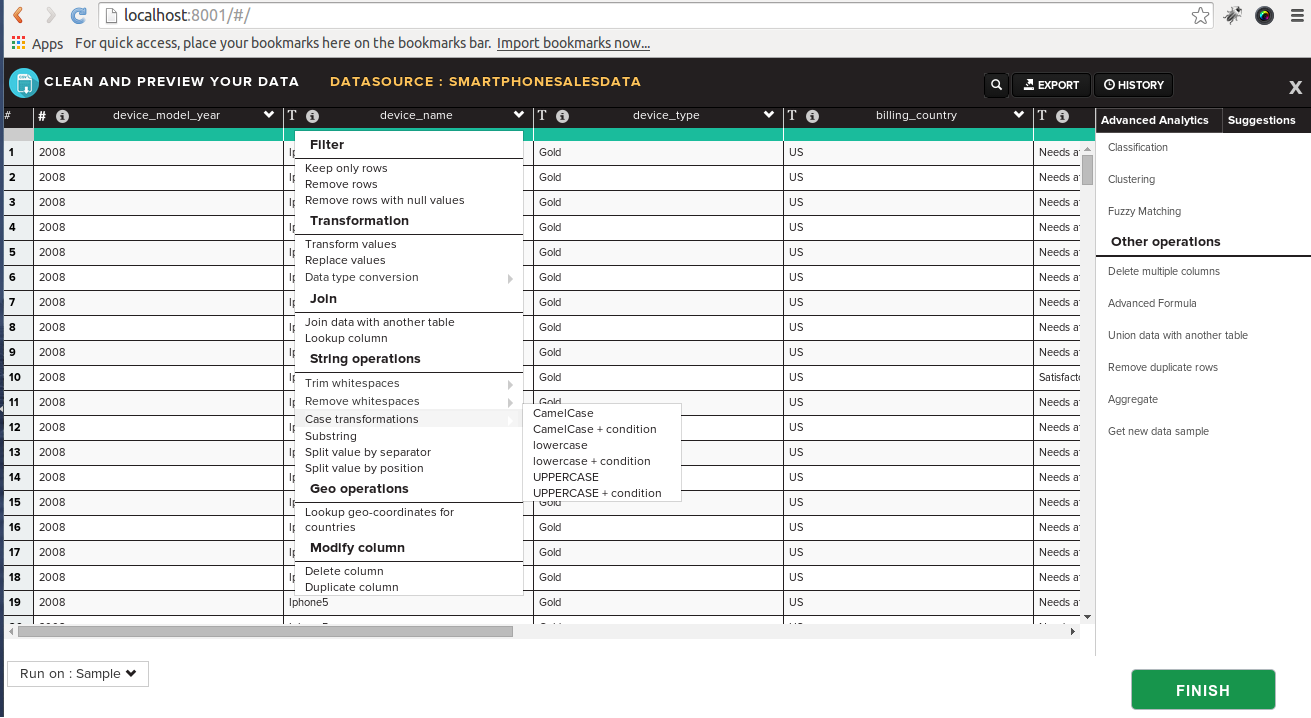This screenshot has width=1311, height=718.
Task: Apply UPPERCASE transformation
Action: [x=566, y=477]
